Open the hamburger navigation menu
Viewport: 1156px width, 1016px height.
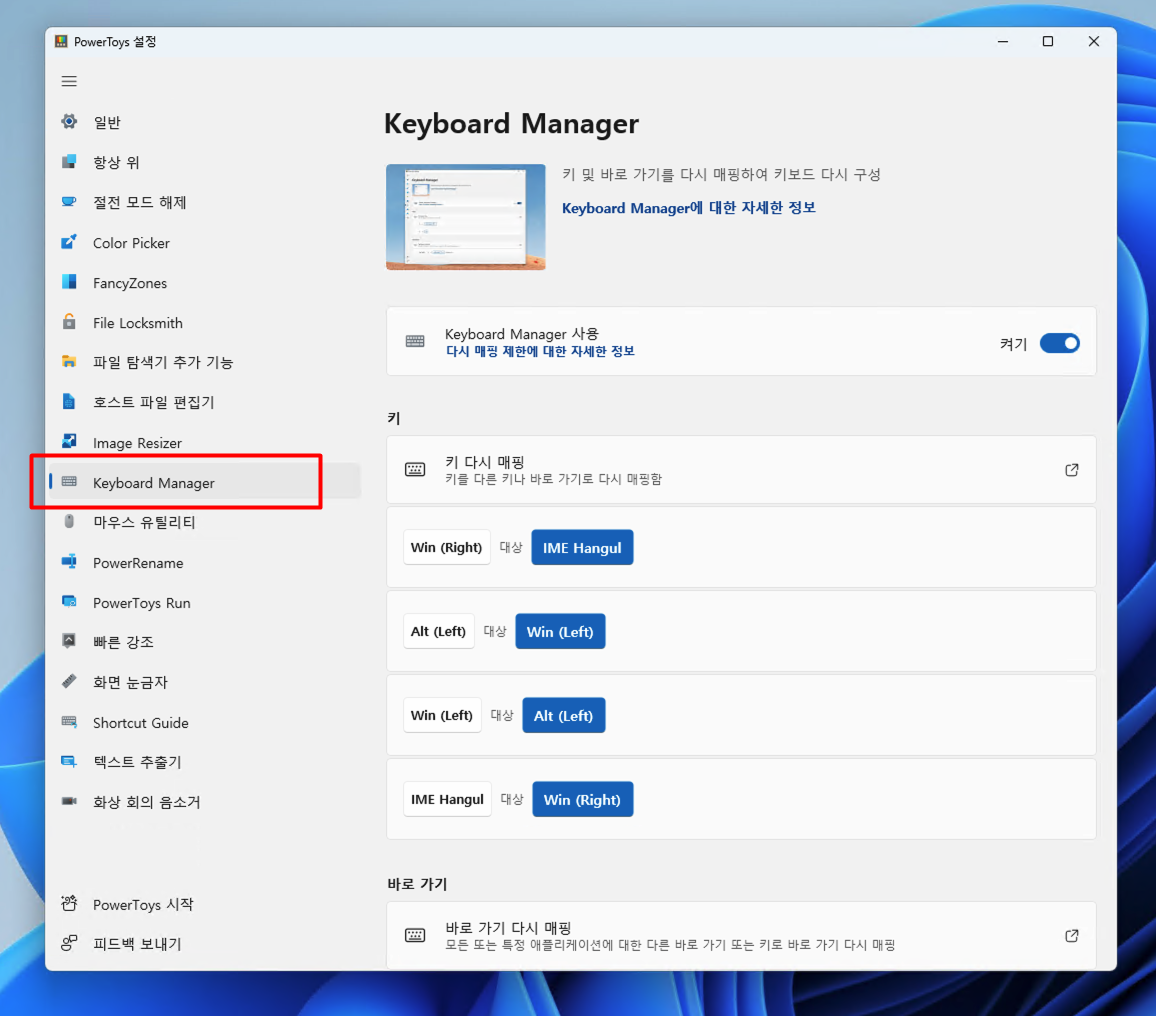[69, 81]
